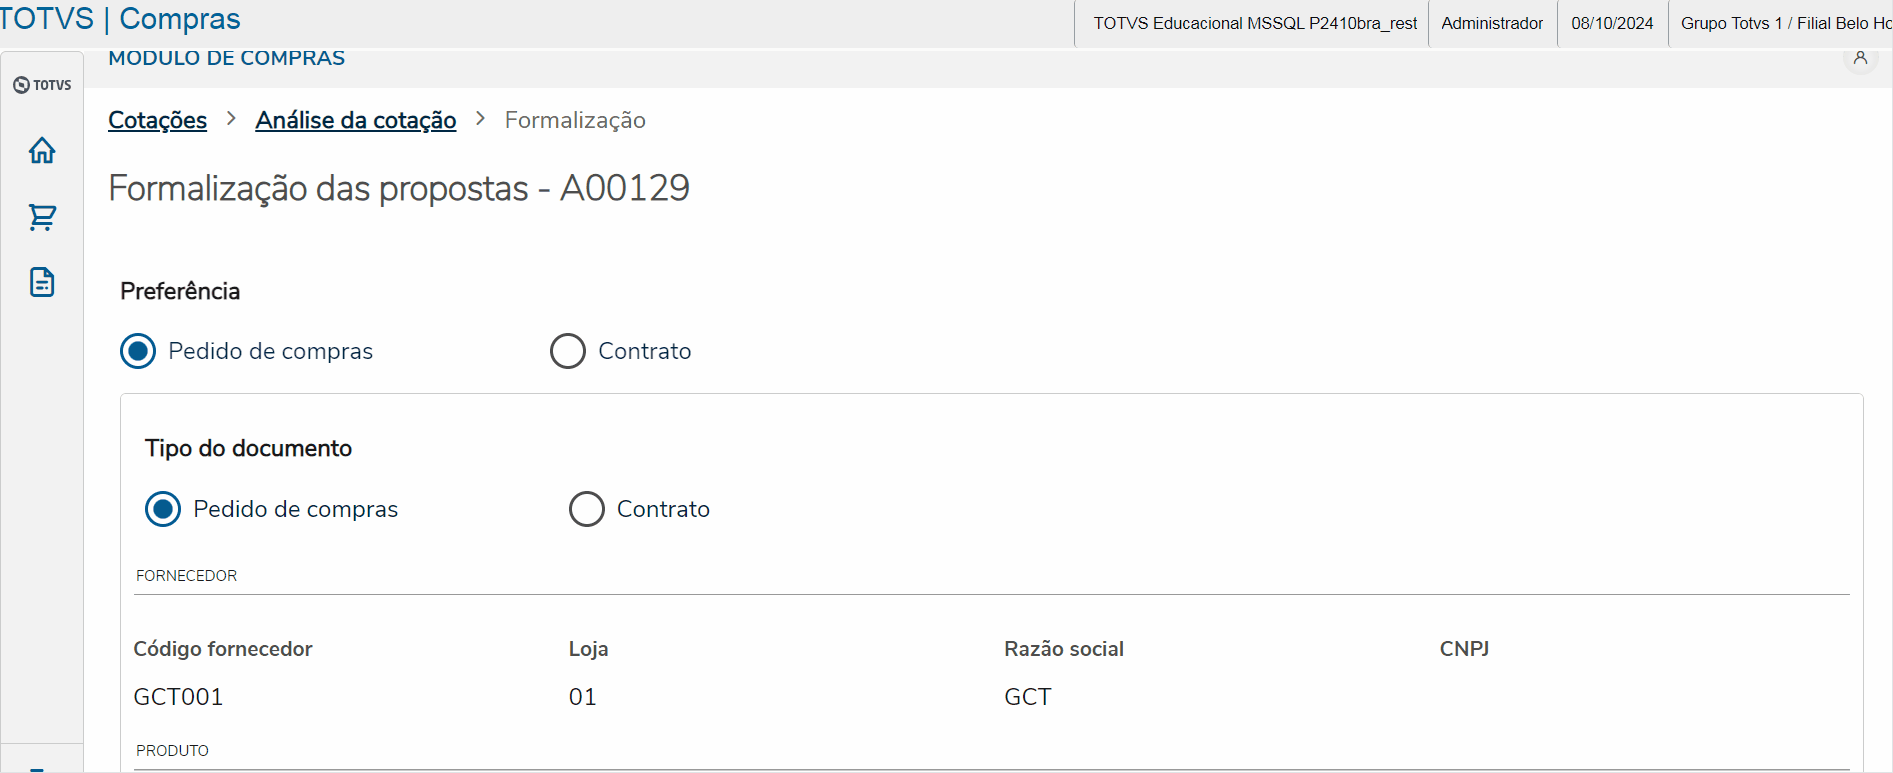1893x773 pixels.
Task: Click the Razão social value GCT
Action: (x=1028, y=697)
